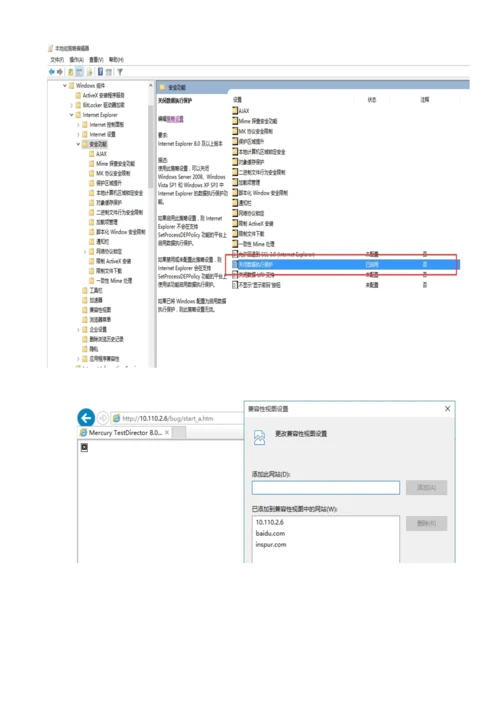The image size is (500, 707).
Task: Click the 添加(A) button
Action: point(427,487)
